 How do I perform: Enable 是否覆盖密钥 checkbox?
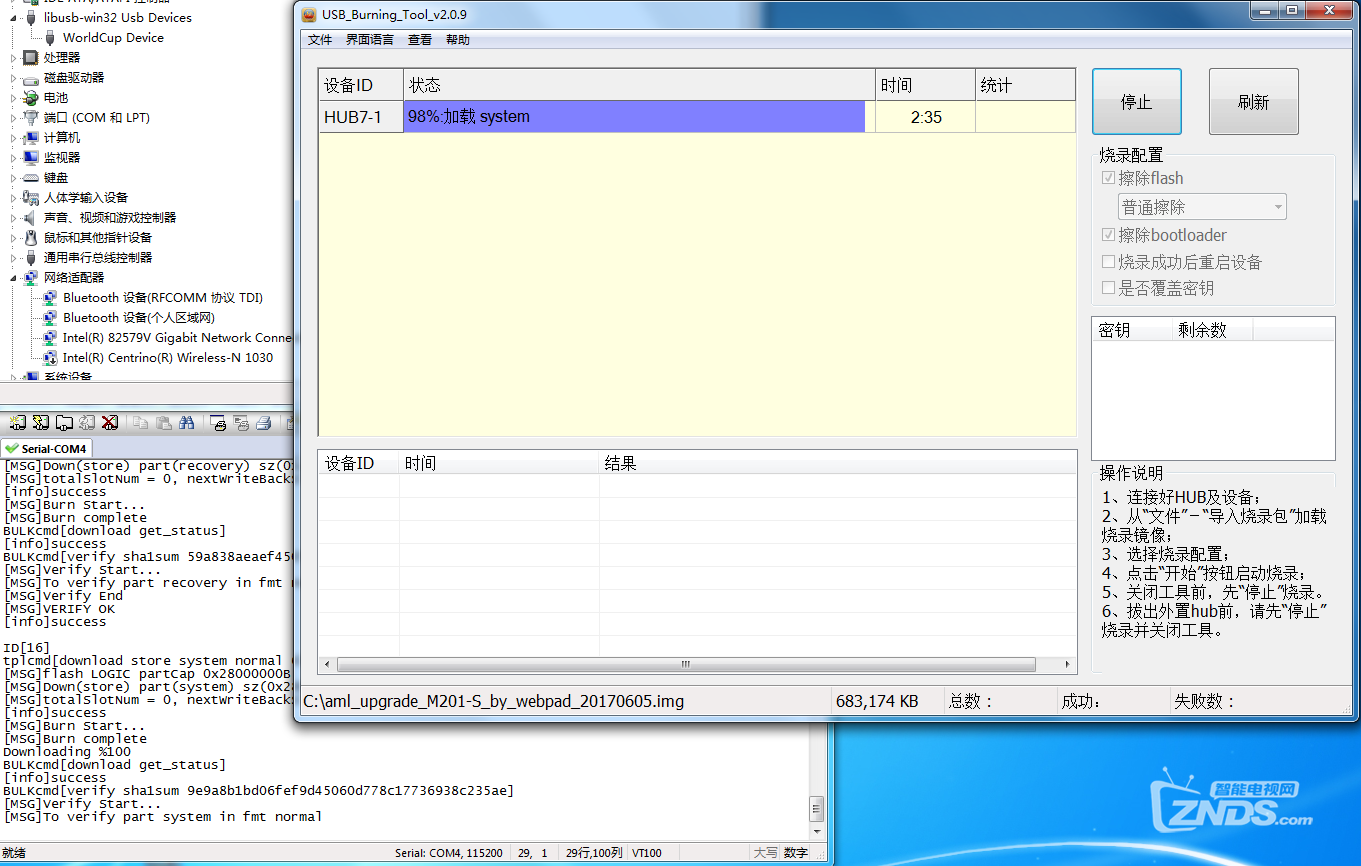tap(1108, 288)
